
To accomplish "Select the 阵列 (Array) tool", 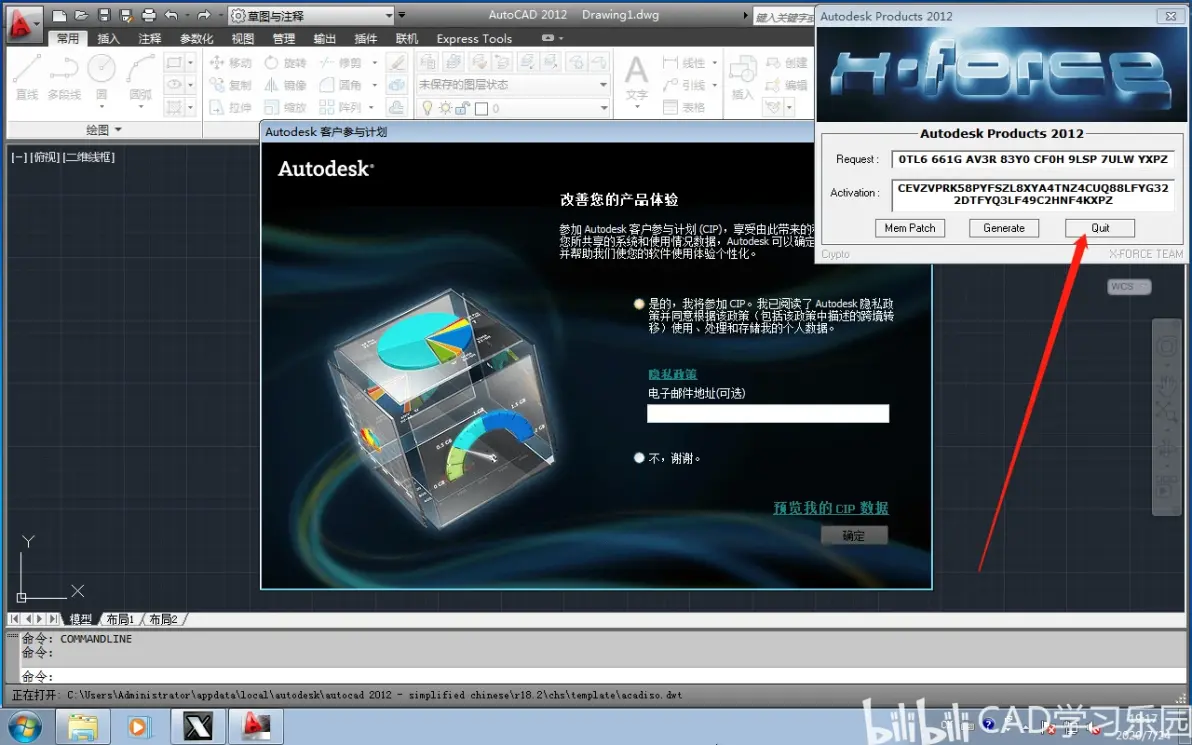I will (341, 108).
